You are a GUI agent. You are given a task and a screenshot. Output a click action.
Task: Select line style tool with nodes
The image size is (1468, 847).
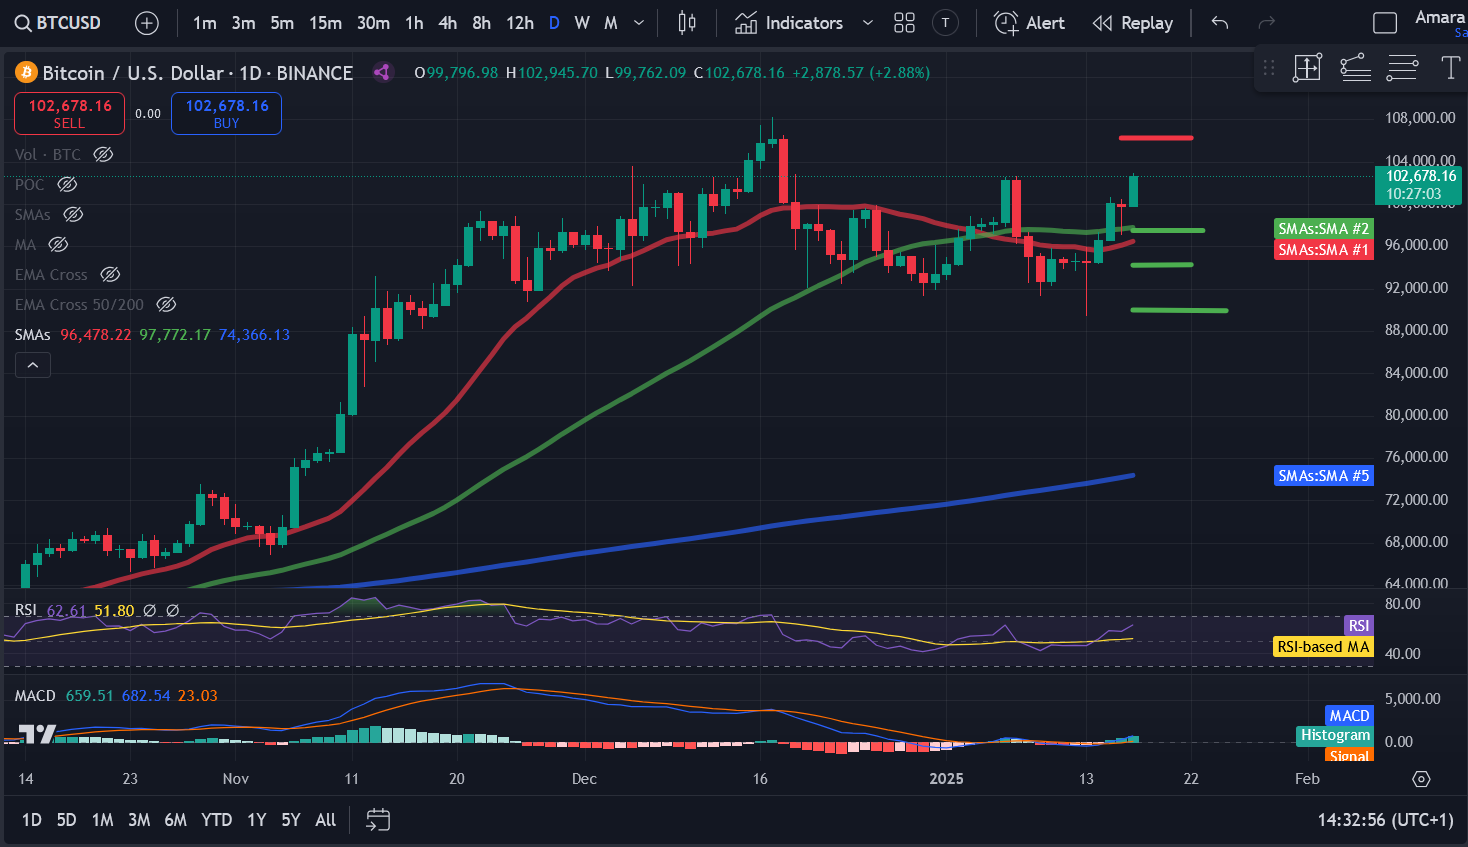(x=1355, y=68)
